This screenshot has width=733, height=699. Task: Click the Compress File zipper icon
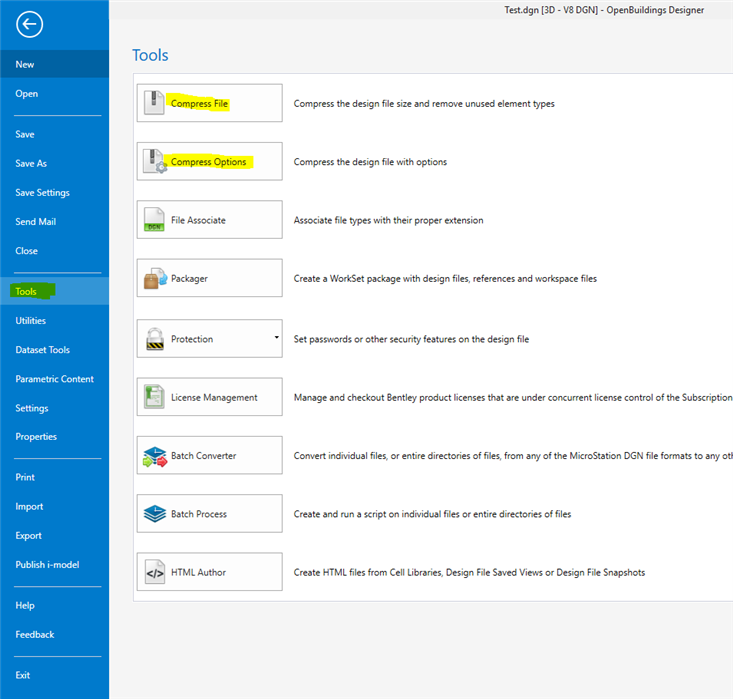154,102
